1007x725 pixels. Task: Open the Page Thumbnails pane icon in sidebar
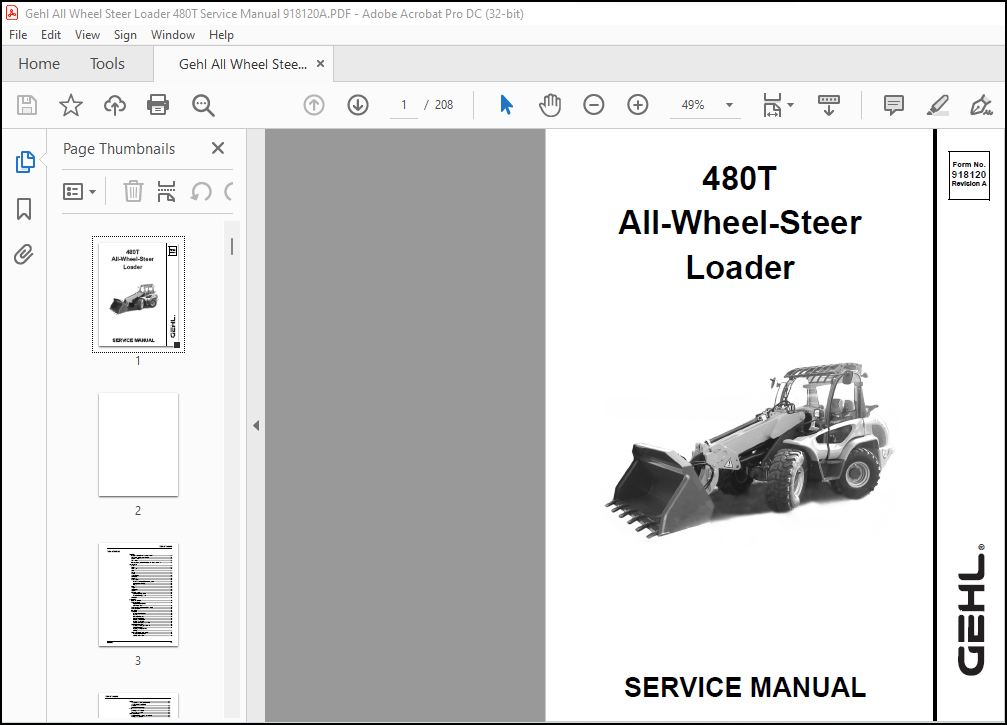point(24,162)
